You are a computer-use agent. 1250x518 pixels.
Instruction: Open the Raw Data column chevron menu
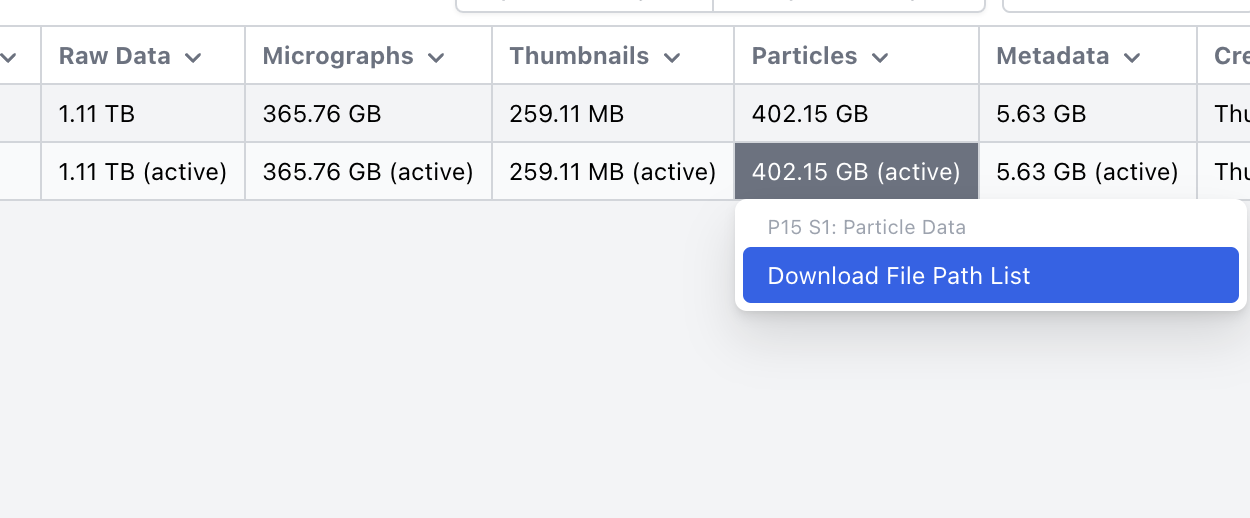click(x=194, y=57)
